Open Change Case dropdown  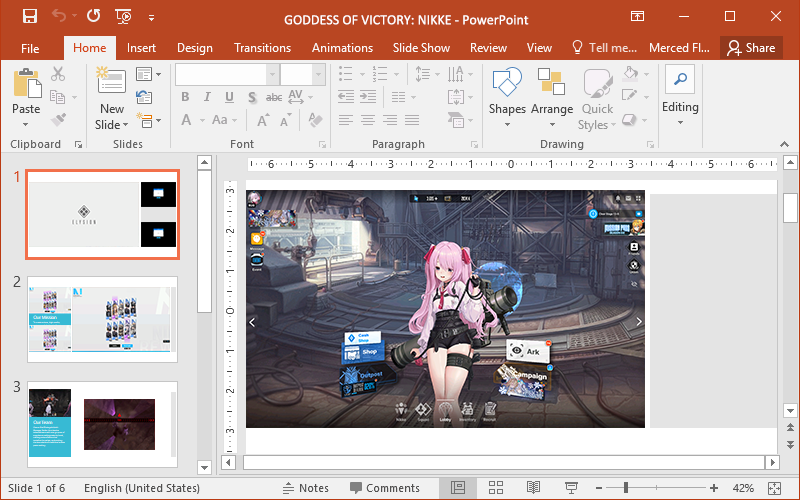coord(224,120)
